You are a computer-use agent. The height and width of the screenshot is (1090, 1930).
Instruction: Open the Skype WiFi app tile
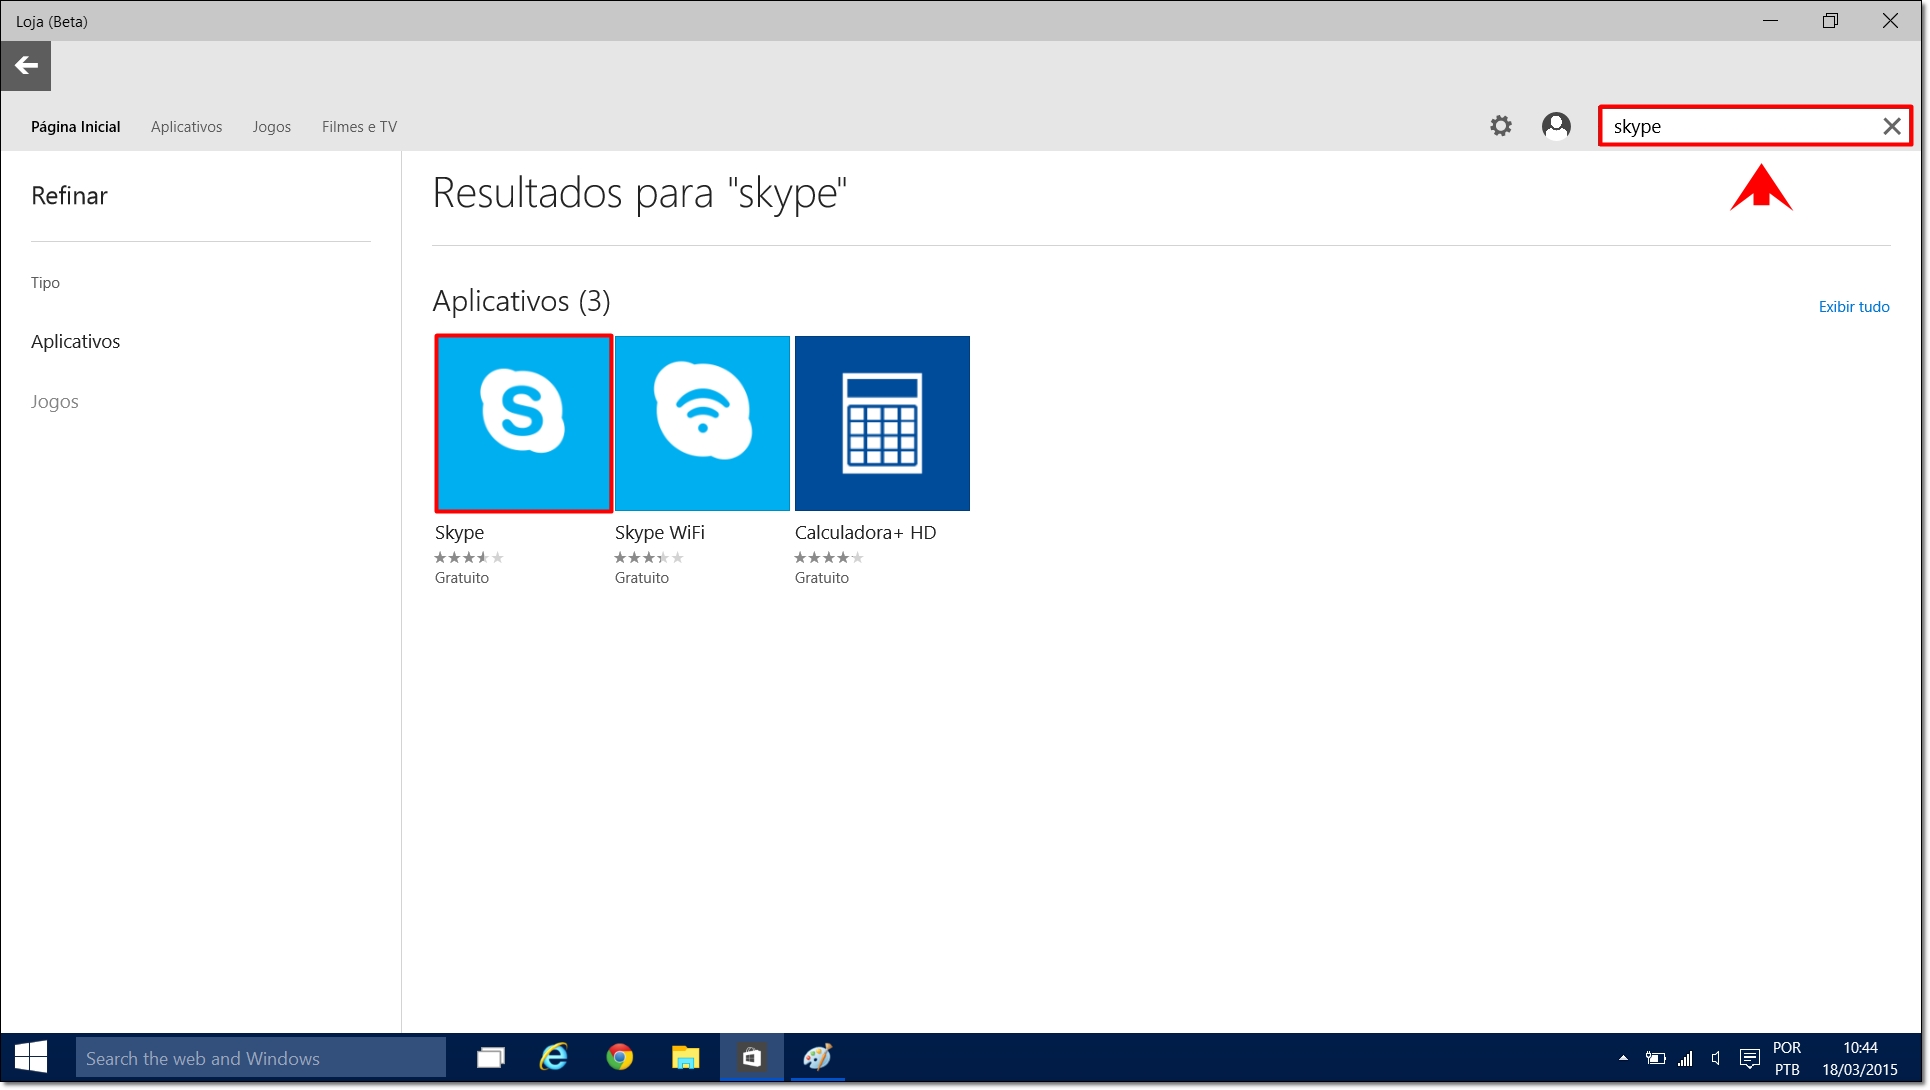coord(702,423)
